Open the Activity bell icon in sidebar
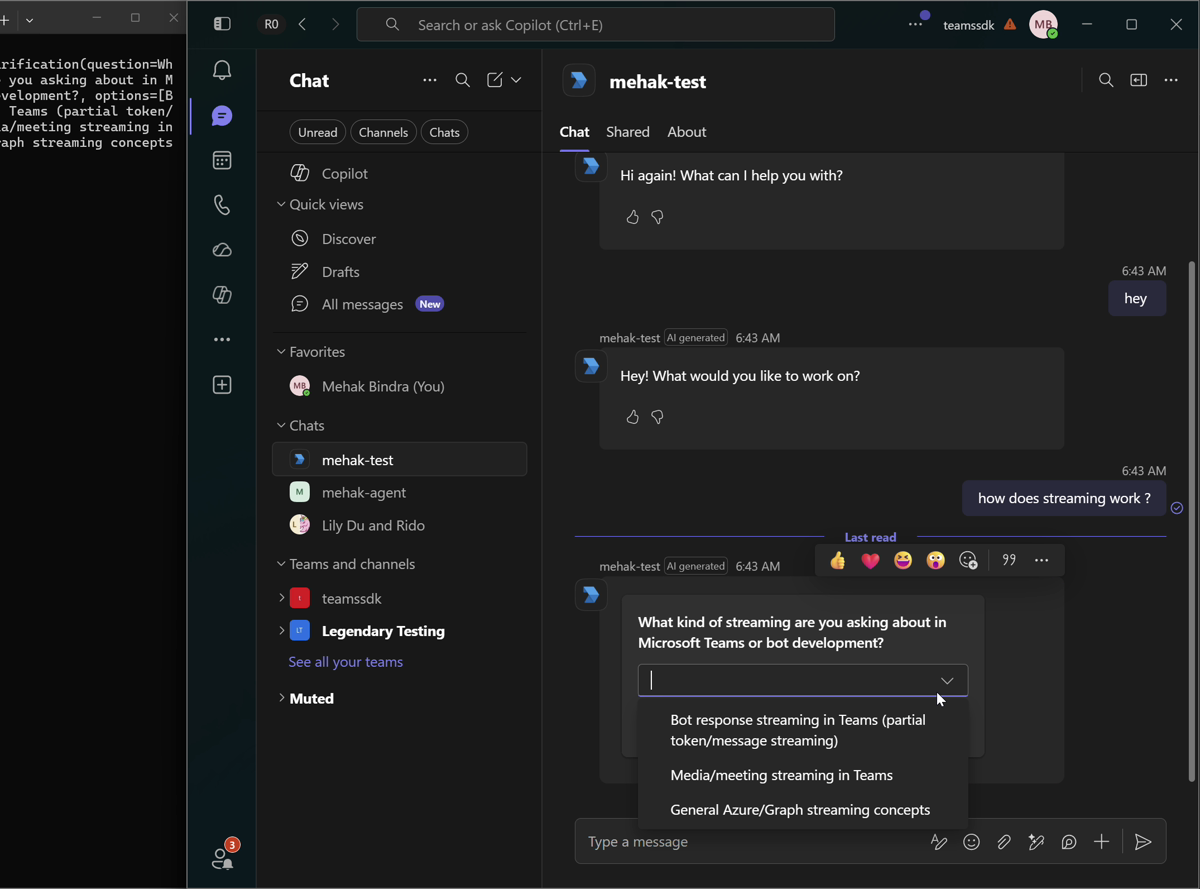 [222, 70]
